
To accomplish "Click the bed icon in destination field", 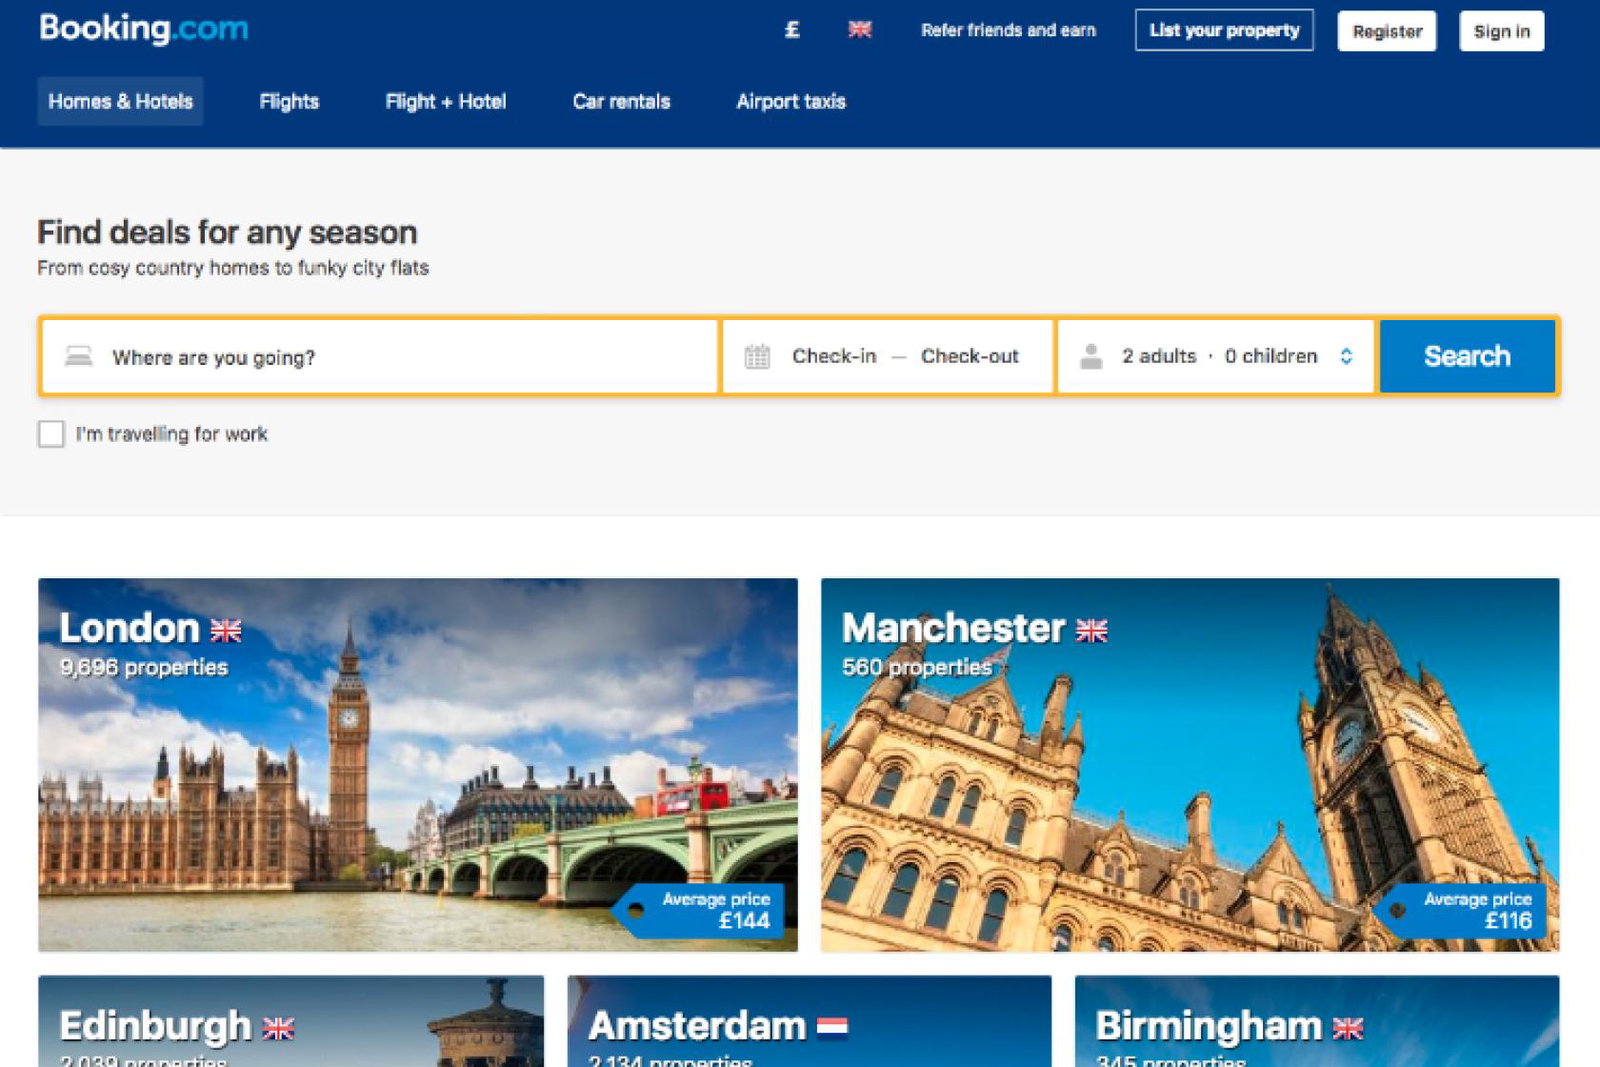I will (79, 356).
